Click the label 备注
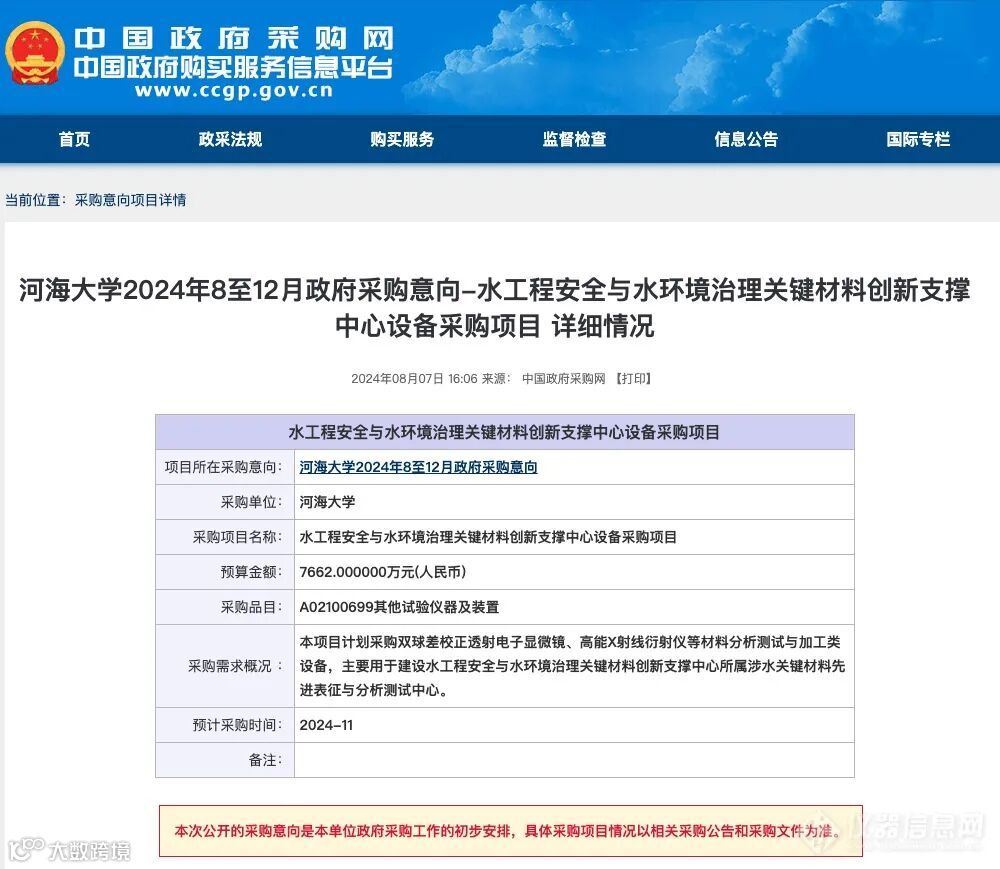 point(265,761)
